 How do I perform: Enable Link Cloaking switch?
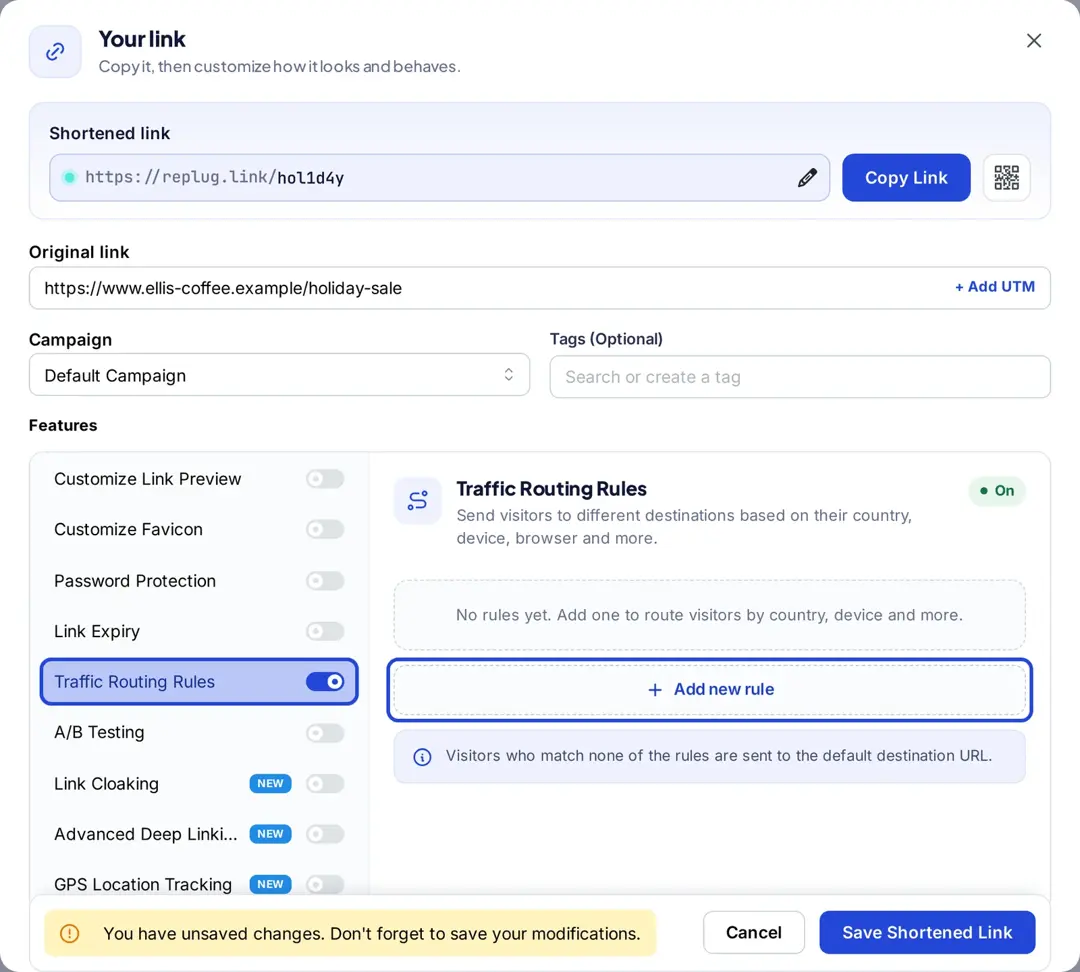click(x=324, y=783)
